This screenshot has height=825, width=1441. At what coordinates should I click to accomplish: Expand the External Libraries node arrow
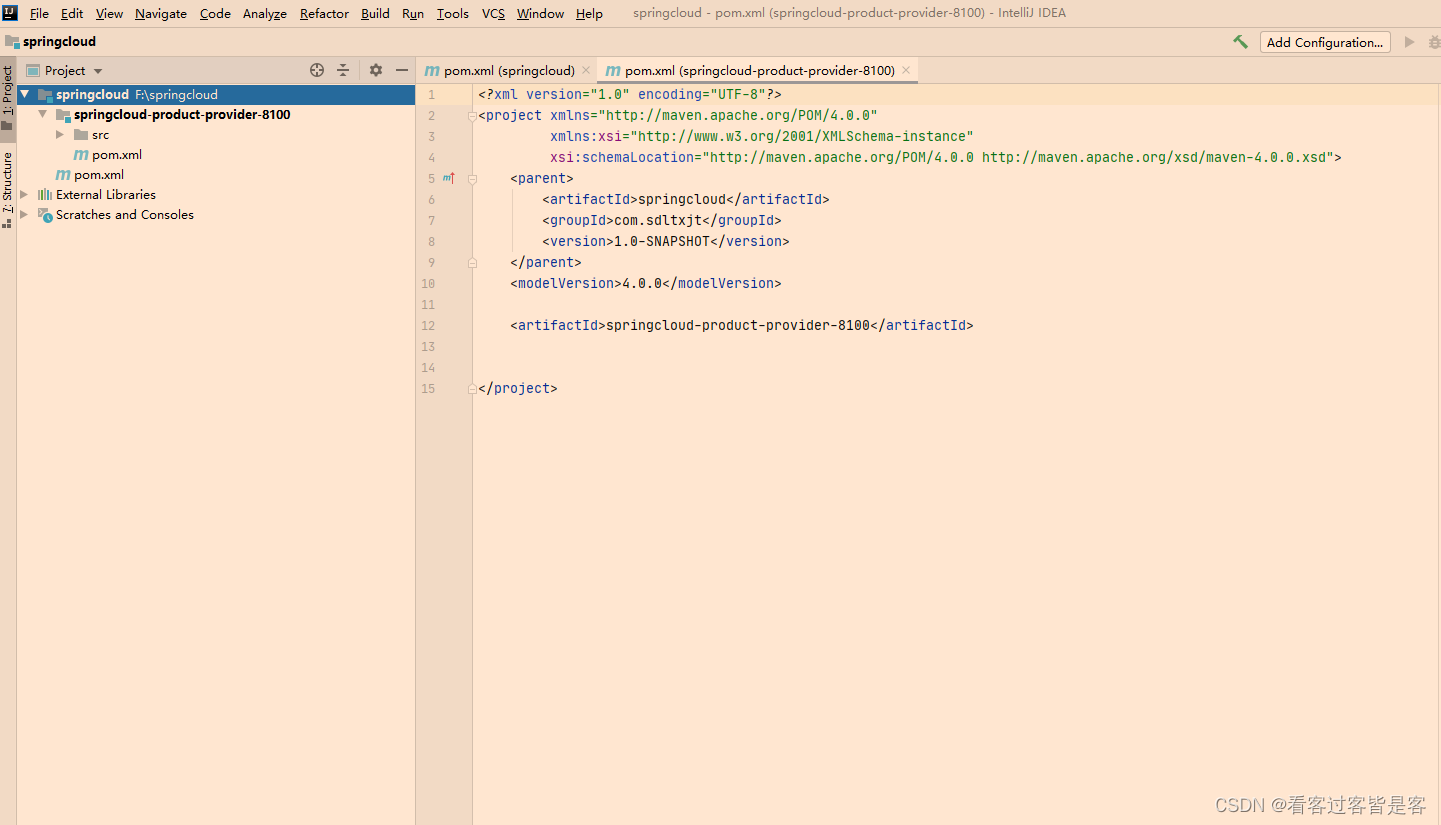click(25, 194)
